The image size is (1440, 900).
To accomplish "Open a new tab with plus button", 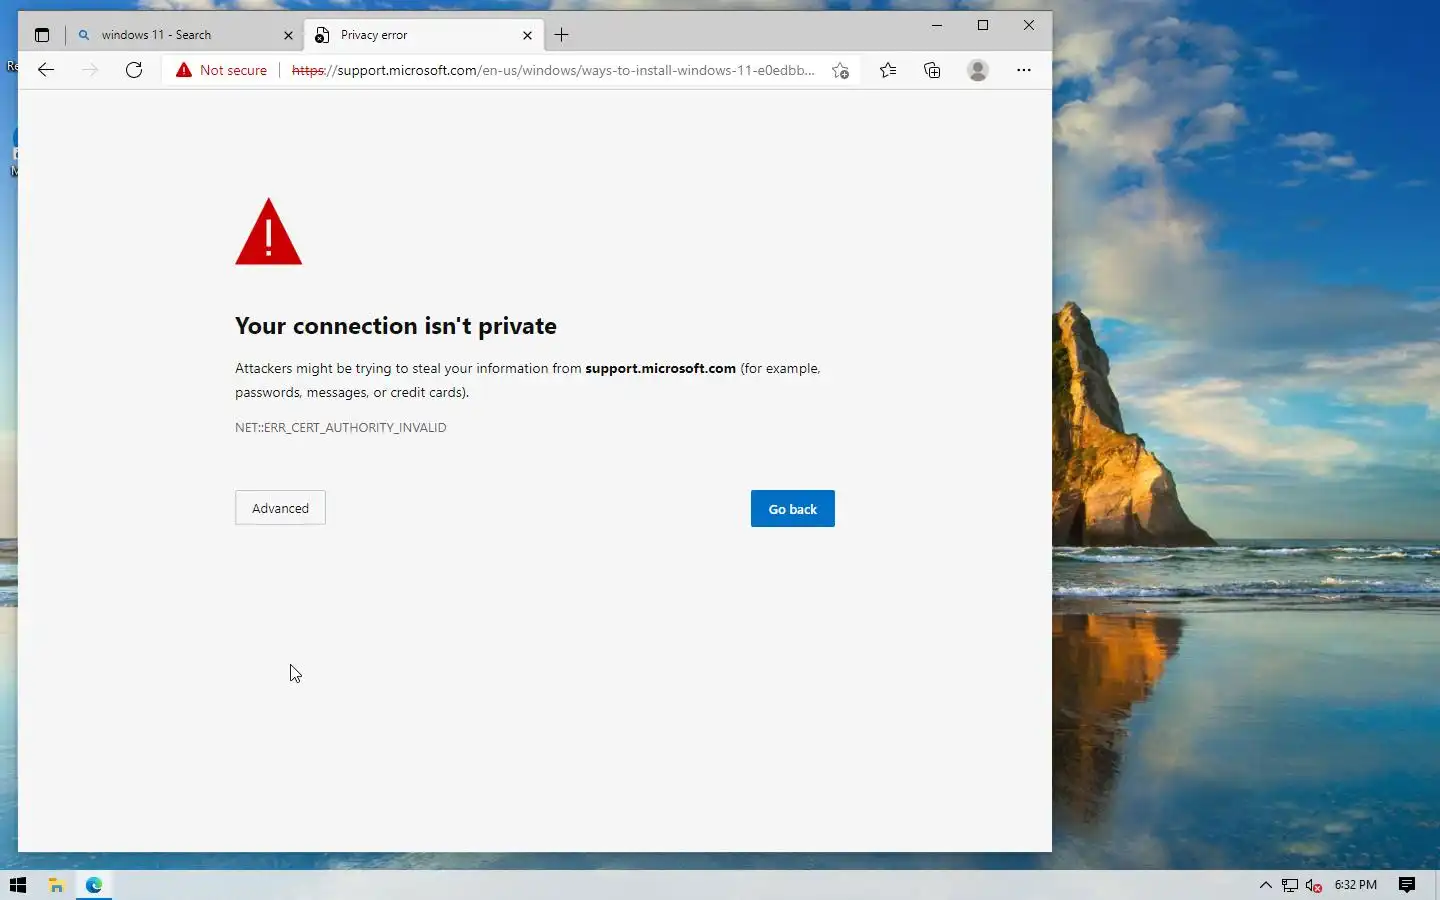I will pyautogui.click(x=562, y=35).
